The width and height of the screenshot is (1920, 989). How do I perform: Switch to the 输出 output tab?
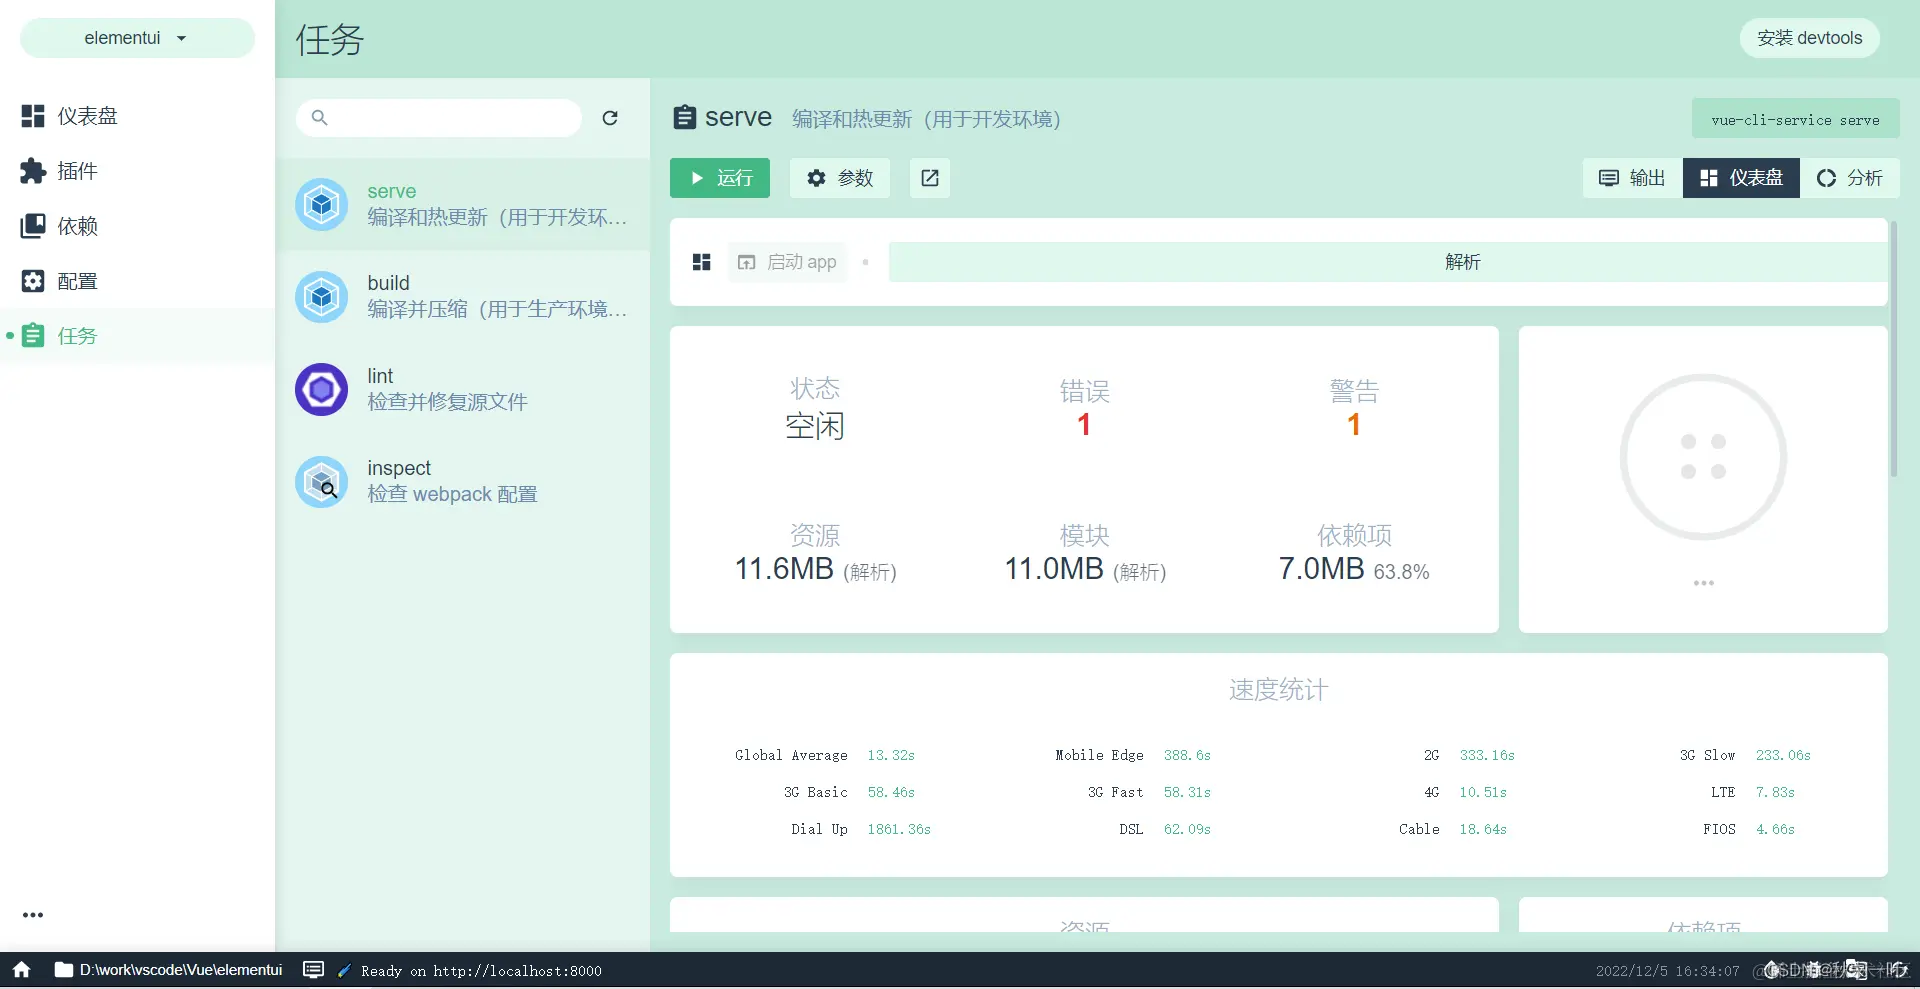[1633, 178]
